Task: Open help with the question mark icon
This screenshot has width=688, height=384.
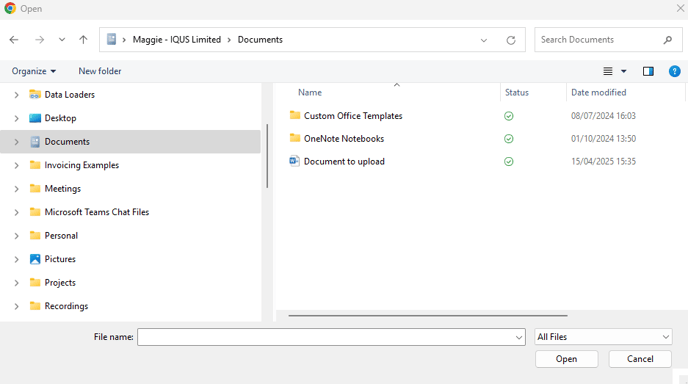Action: (x=674, y=71)
